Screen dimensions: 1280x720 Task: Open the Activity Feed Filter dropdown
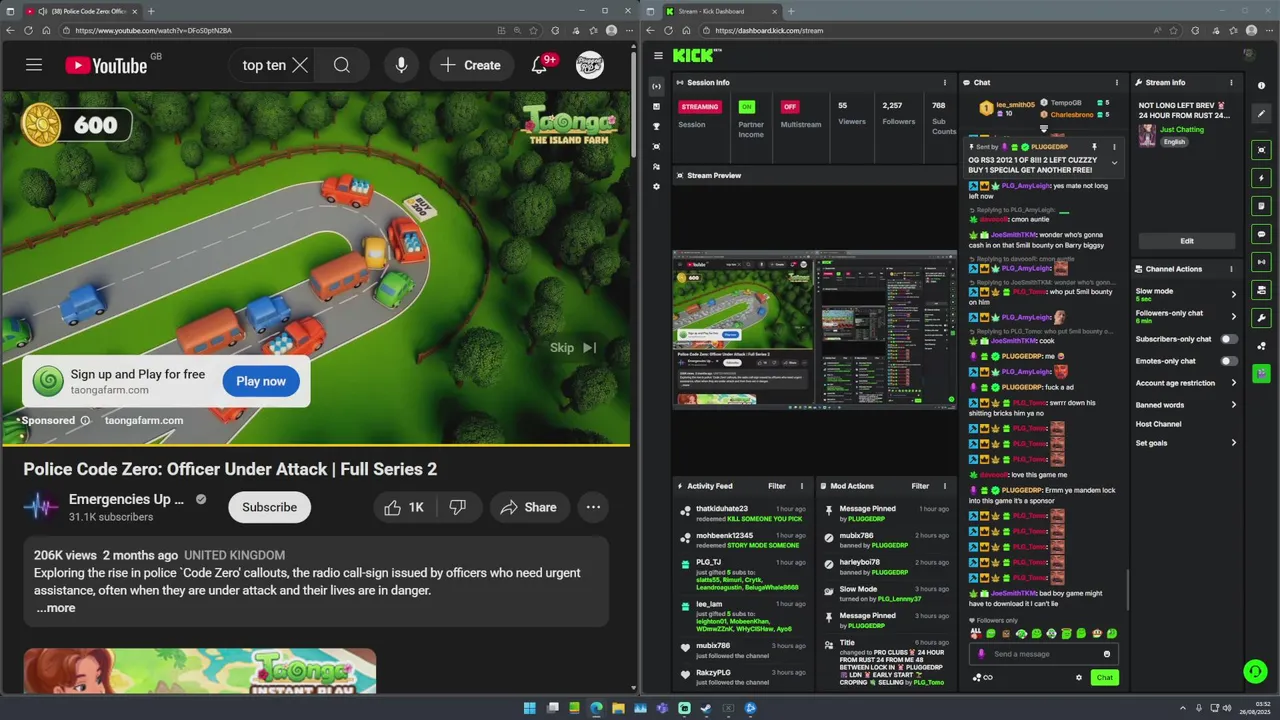point(777,486)
